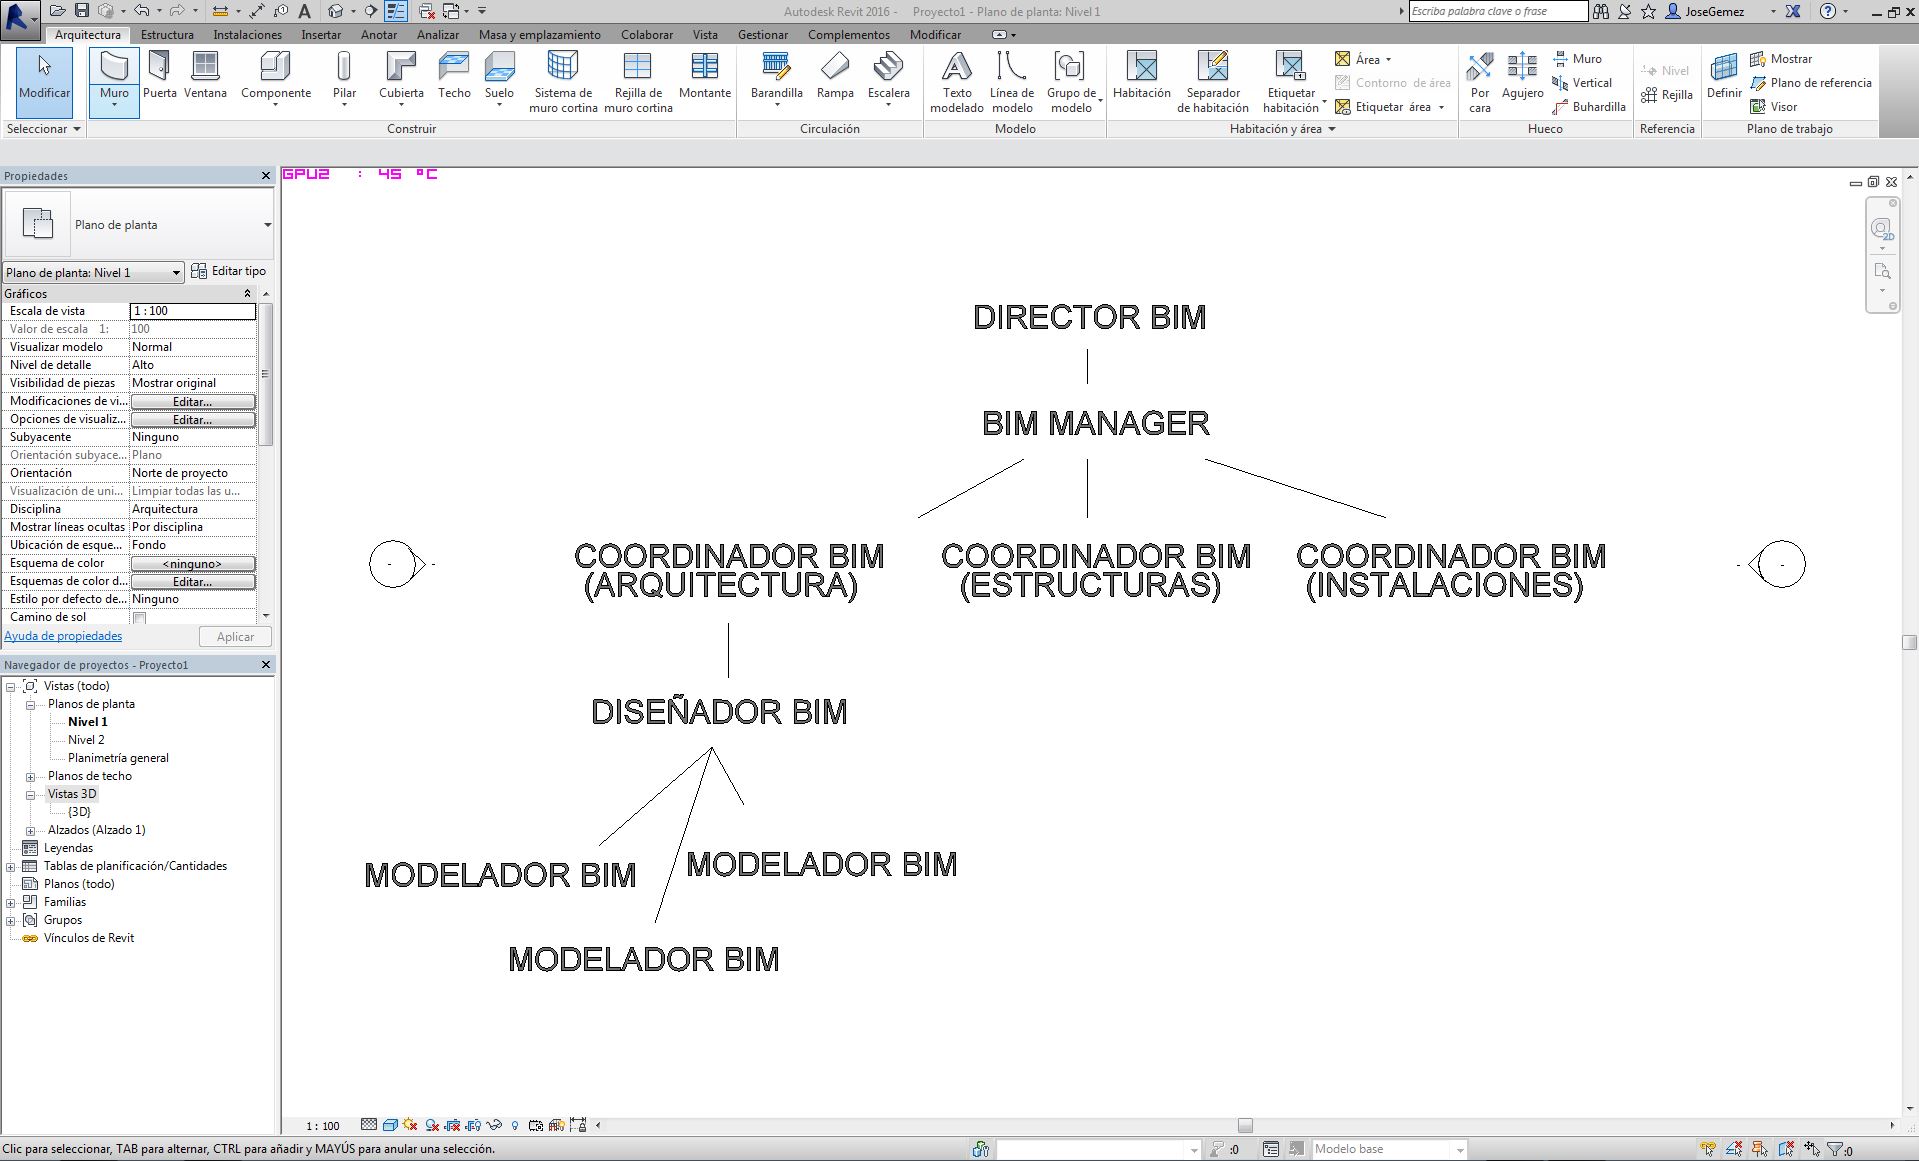Viewport: 1919px width, 1161px height.
Task: Select the Ventana window tool
Action: click(x=205, y=76)
